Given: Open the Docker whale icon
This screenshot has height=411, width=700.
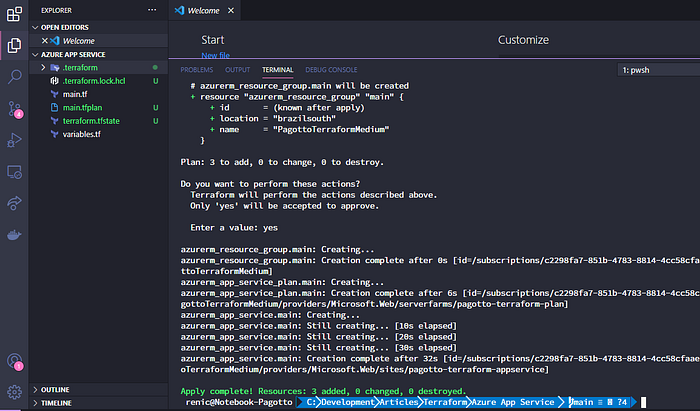Looking at the screenshot, I should pyautogui.click(x=14, y=235).
